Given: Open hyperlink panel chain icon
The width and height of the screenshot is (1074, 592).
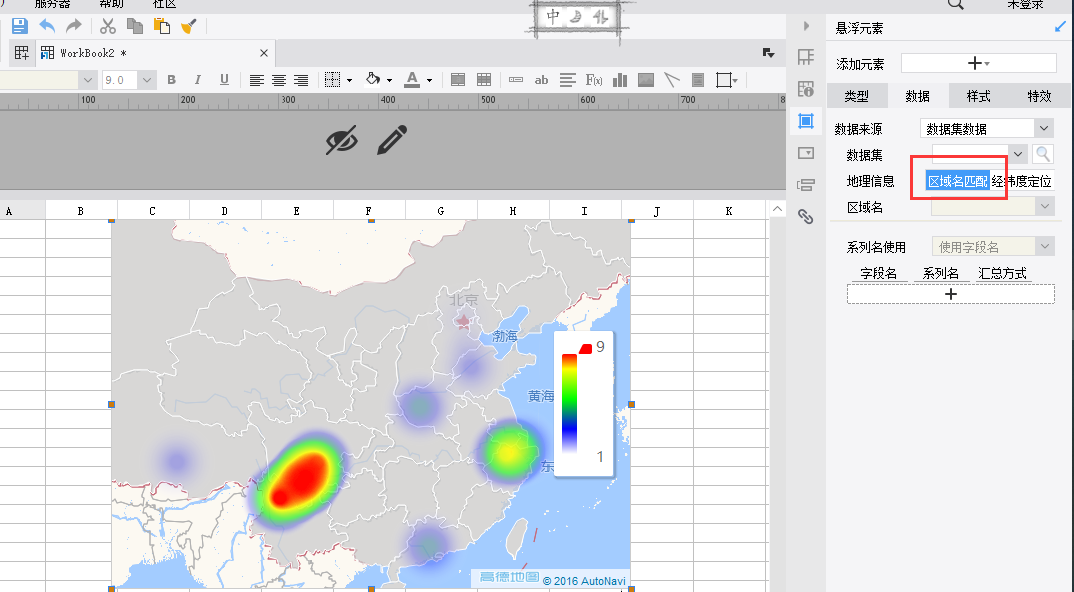Looking at the screenshot, I should (x=806, y=217).
